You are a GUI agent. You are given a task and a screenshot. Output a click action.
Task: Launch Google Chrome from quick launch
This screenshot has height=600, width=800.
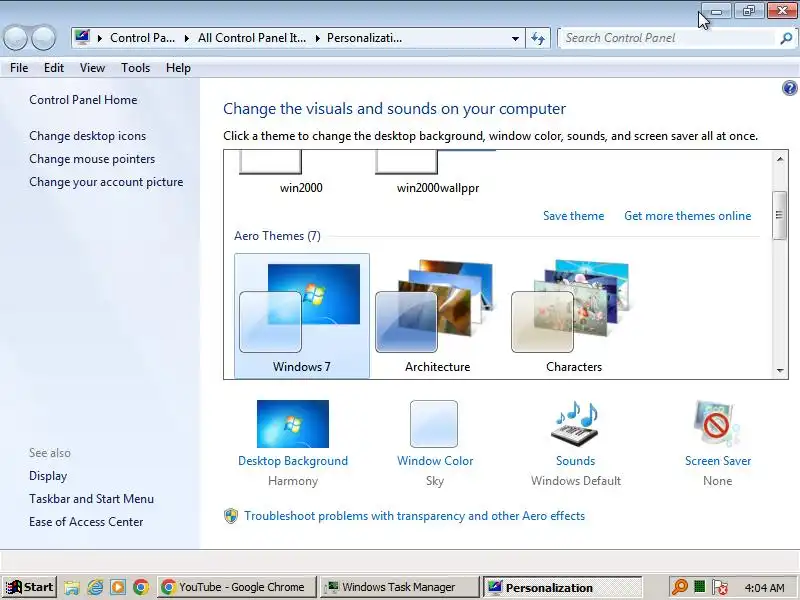coord(141,587)
